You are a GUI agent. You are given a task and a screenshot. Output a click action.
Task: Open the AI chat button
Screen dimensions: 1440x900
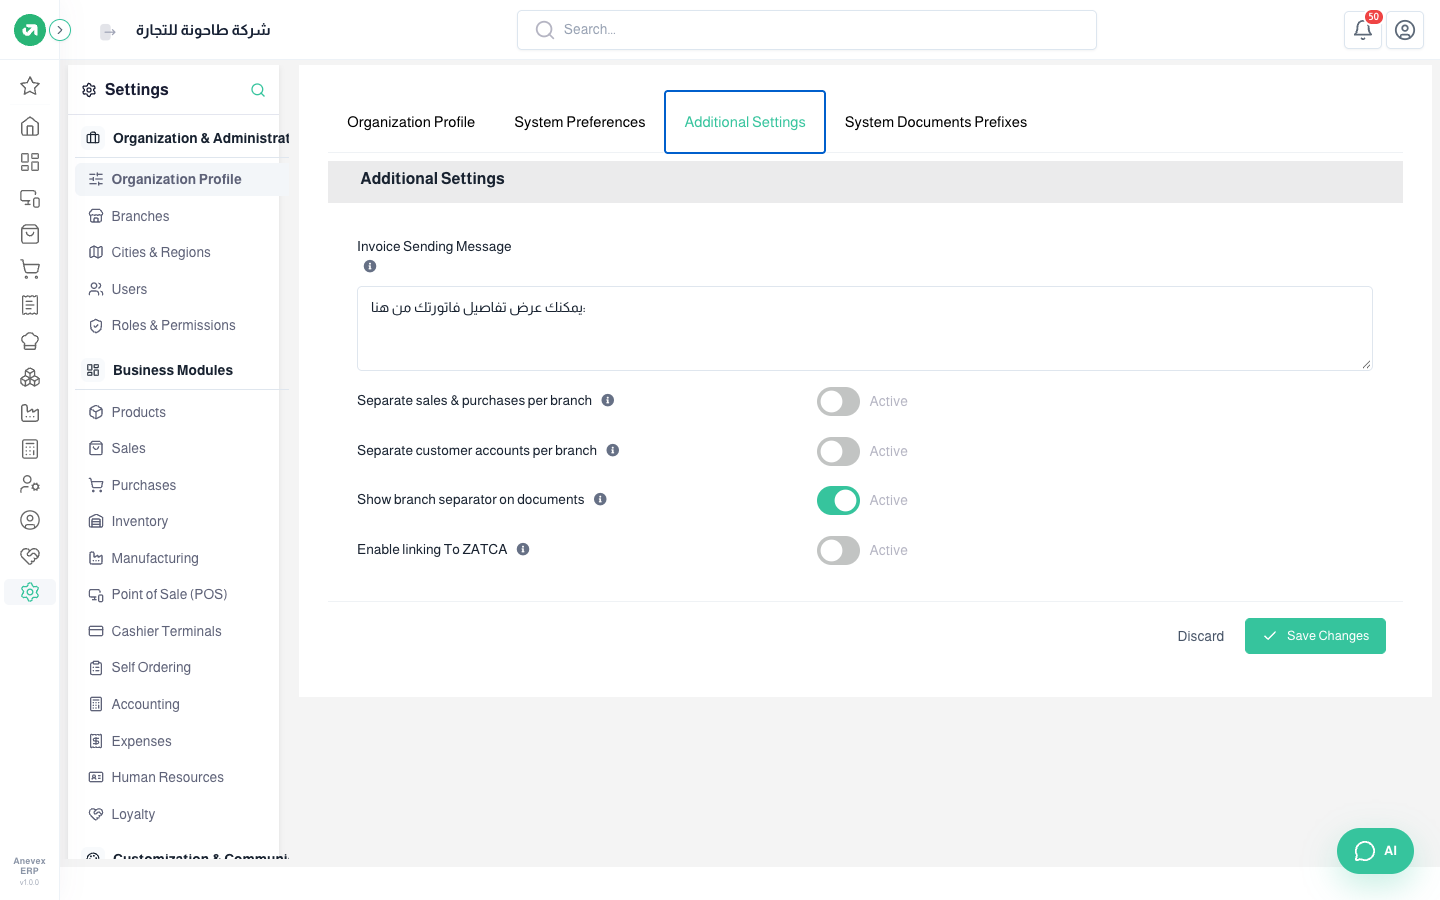(x=1375, y=851)
